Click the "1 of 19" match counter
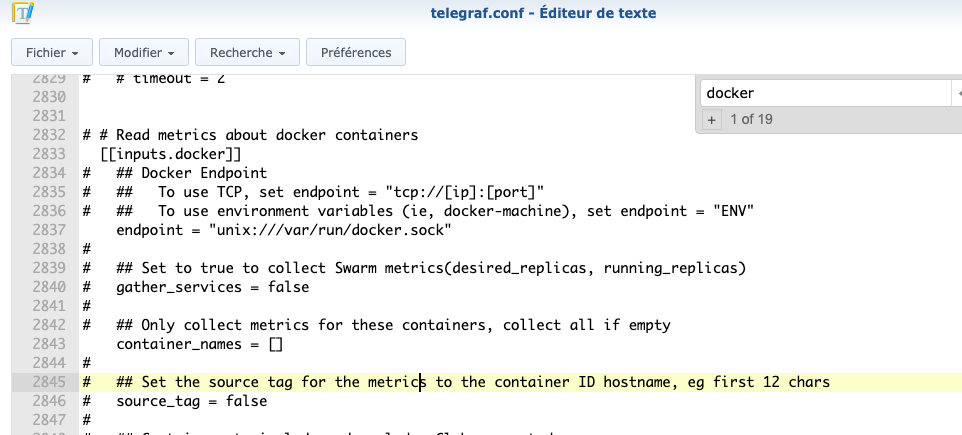 [751, 120]
